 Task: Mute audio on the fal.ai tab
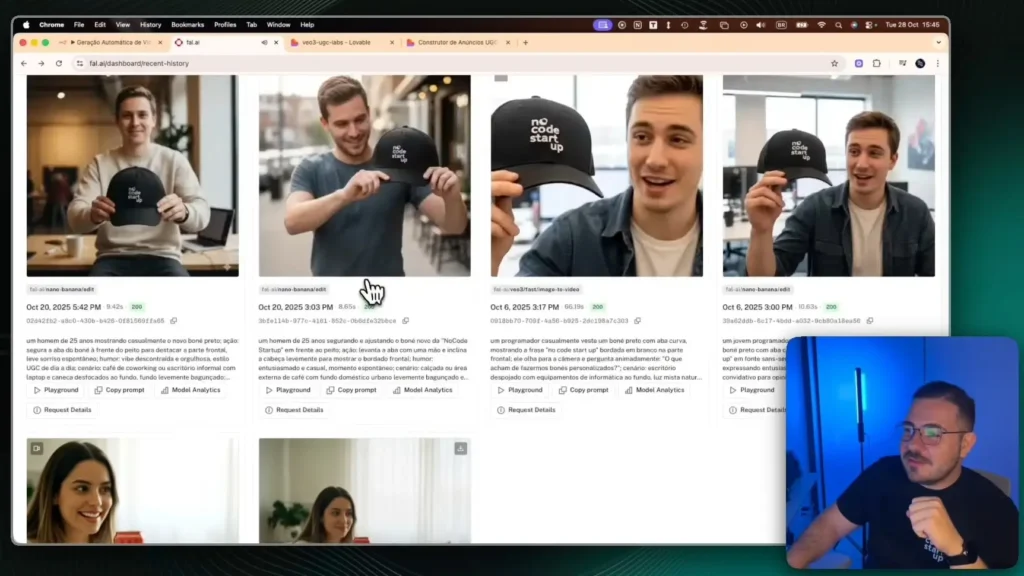pyautogui.click(x=264, y=42)
